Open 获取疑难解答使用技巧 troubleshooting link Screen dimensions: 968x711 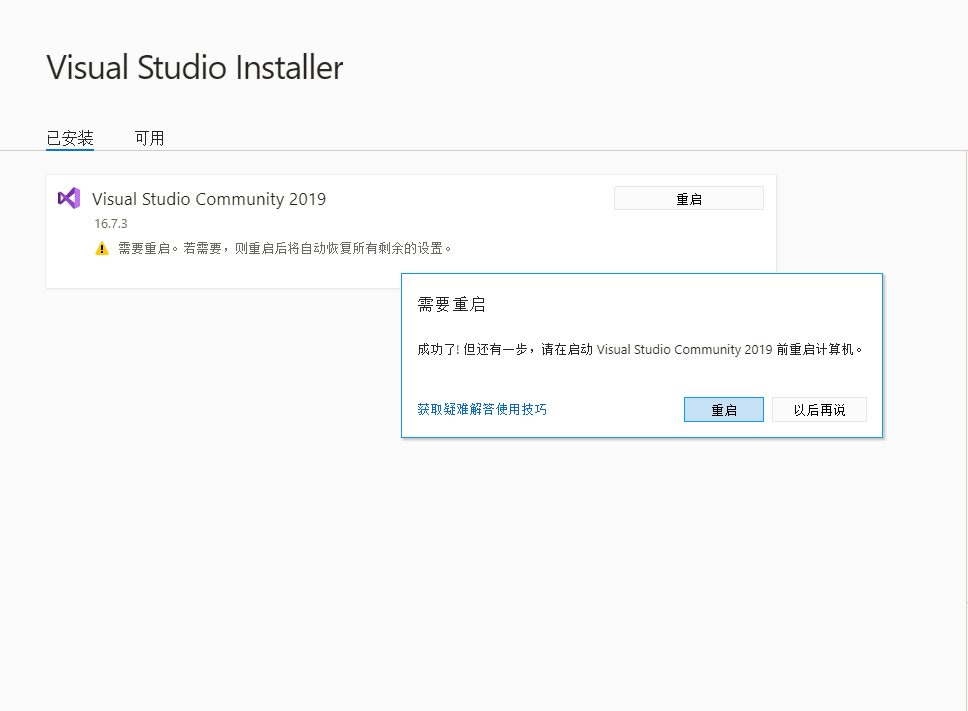click(x=482, y=409)
